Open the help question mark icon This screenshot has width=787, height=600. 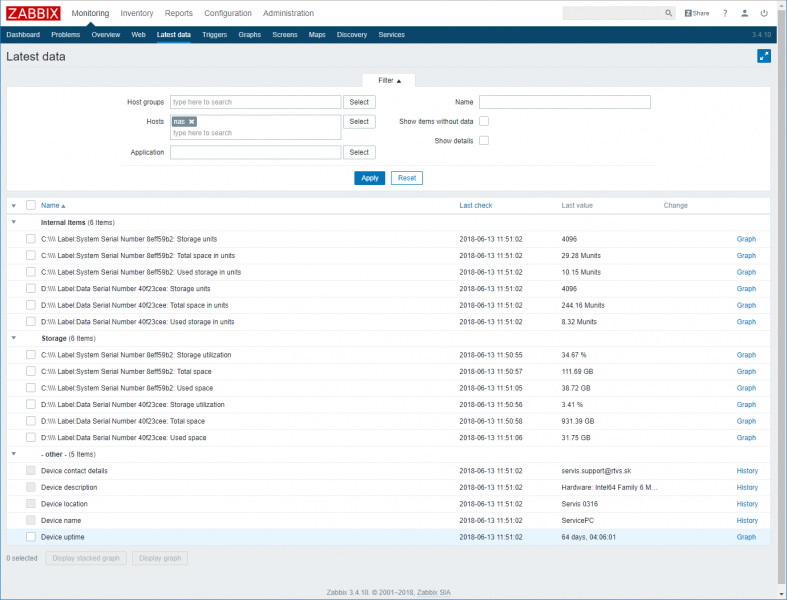723,13
